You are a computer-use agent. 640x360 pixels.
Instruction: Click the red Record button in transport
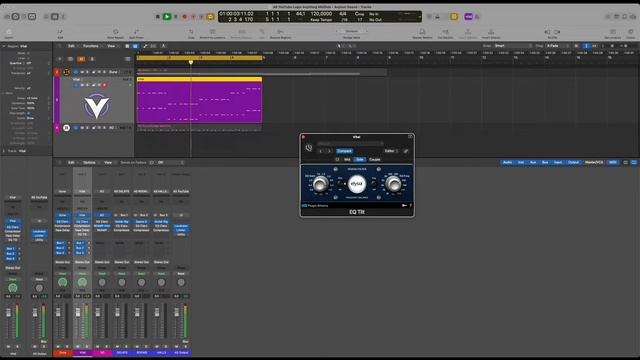click(184, 17)
